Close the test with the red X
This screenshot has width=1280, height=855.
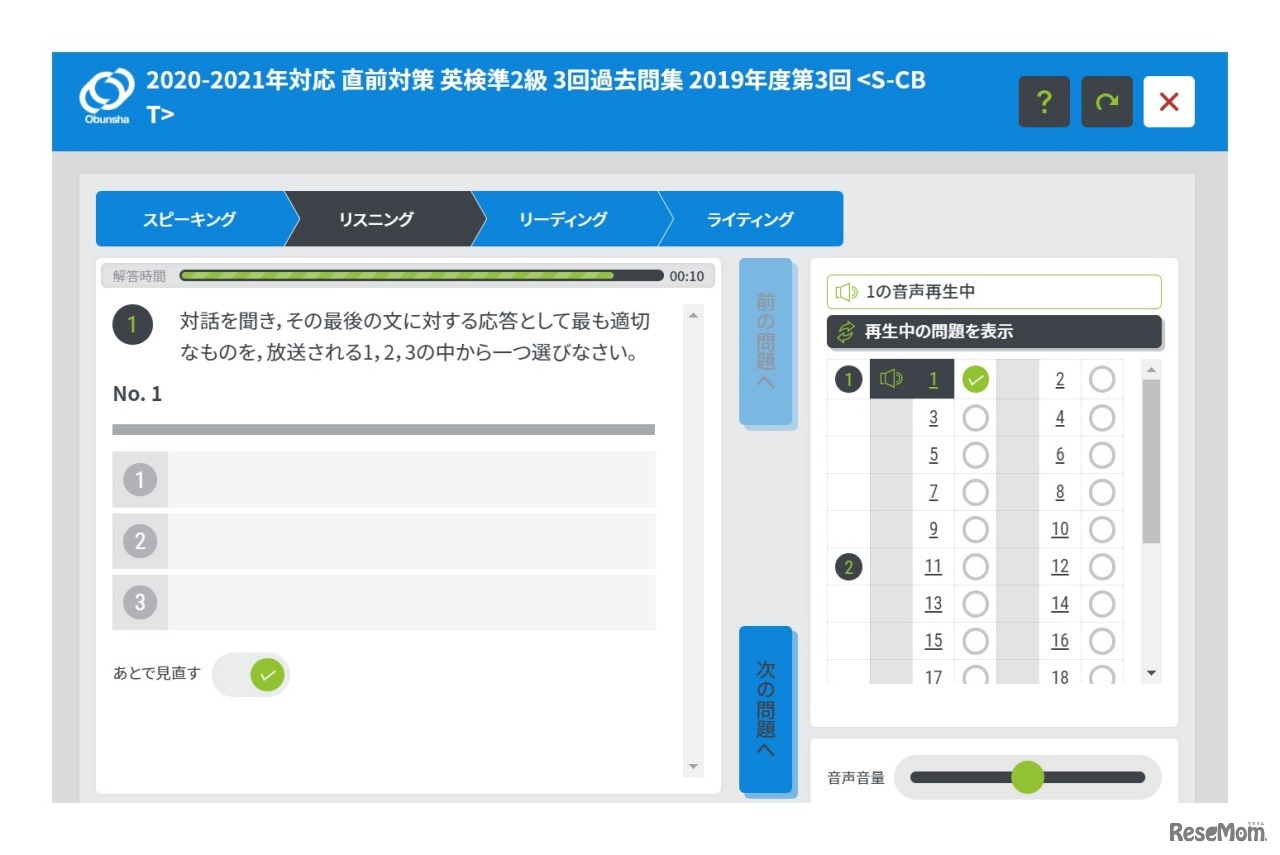pos(1169,102)
